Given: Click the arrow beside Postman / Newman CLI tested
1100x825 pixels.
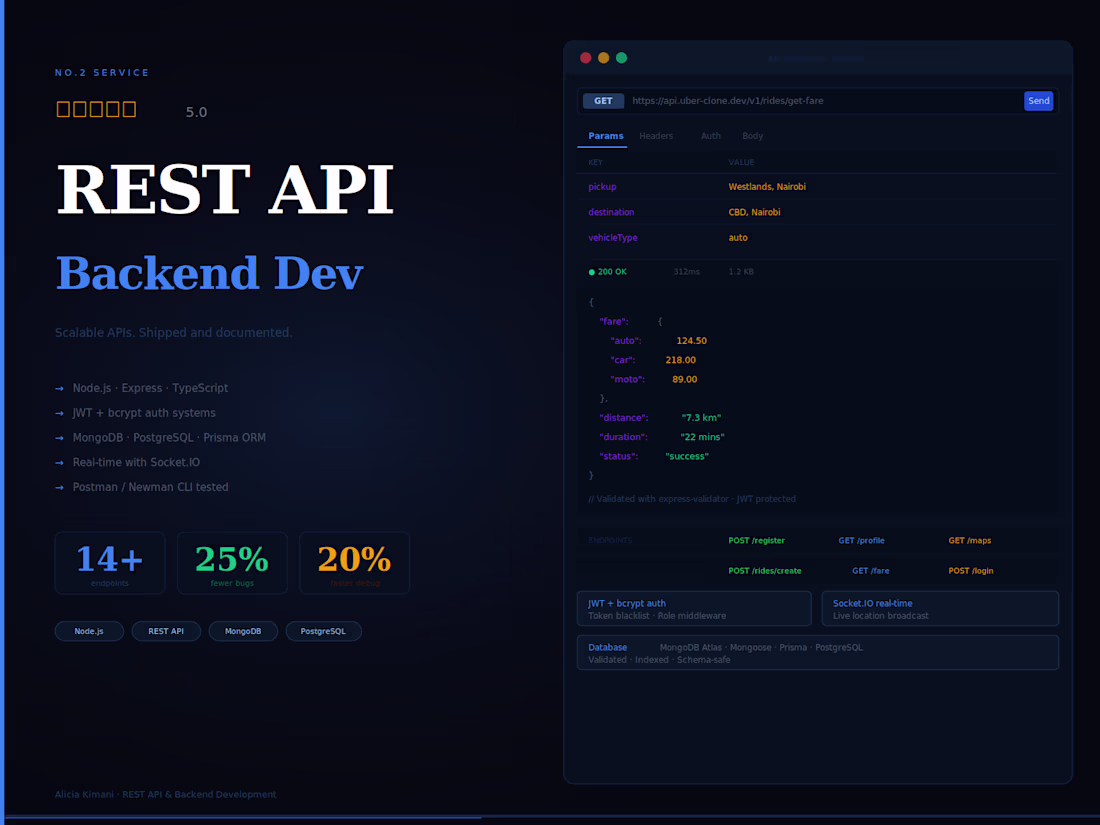Looking at the screenshot, I should 60,488.
